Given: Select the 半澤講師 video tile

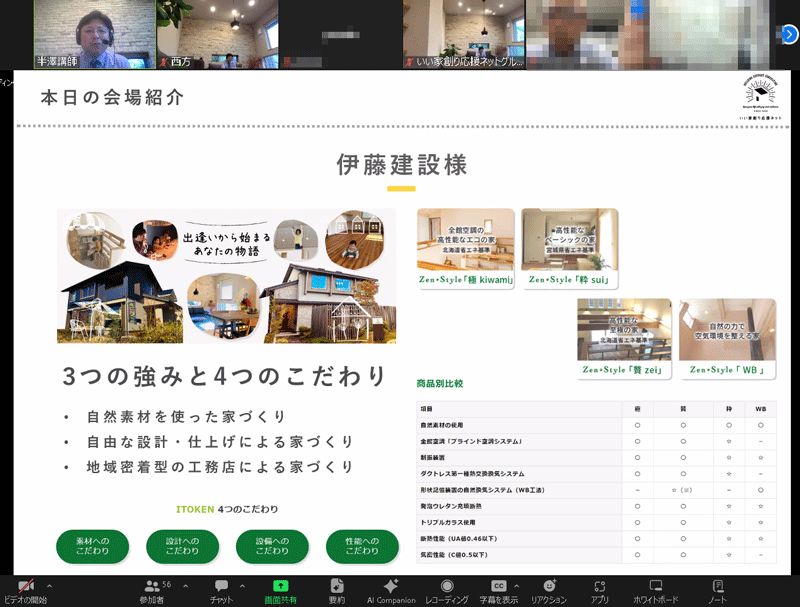Looking at the screenshot, I should pyautogui.click(x=94, y=34).
